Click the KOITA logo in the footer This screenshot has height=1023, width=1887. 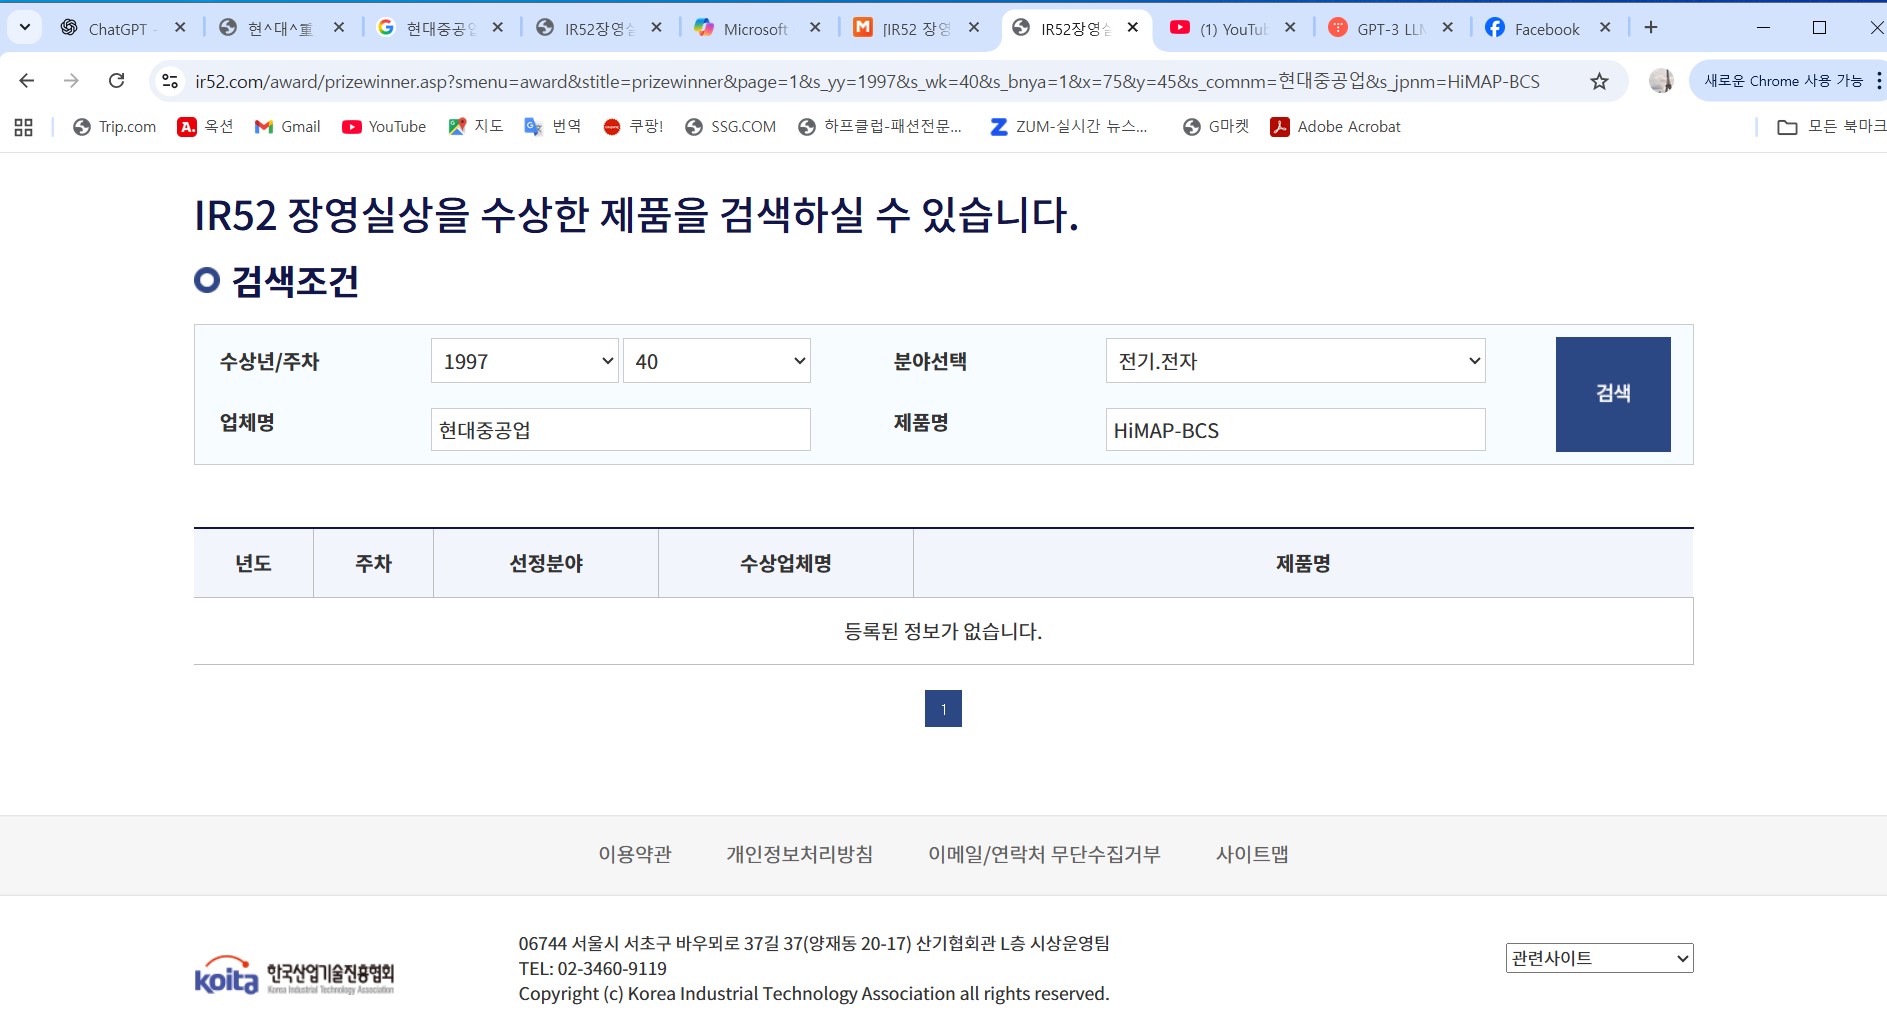coord(294,975)
